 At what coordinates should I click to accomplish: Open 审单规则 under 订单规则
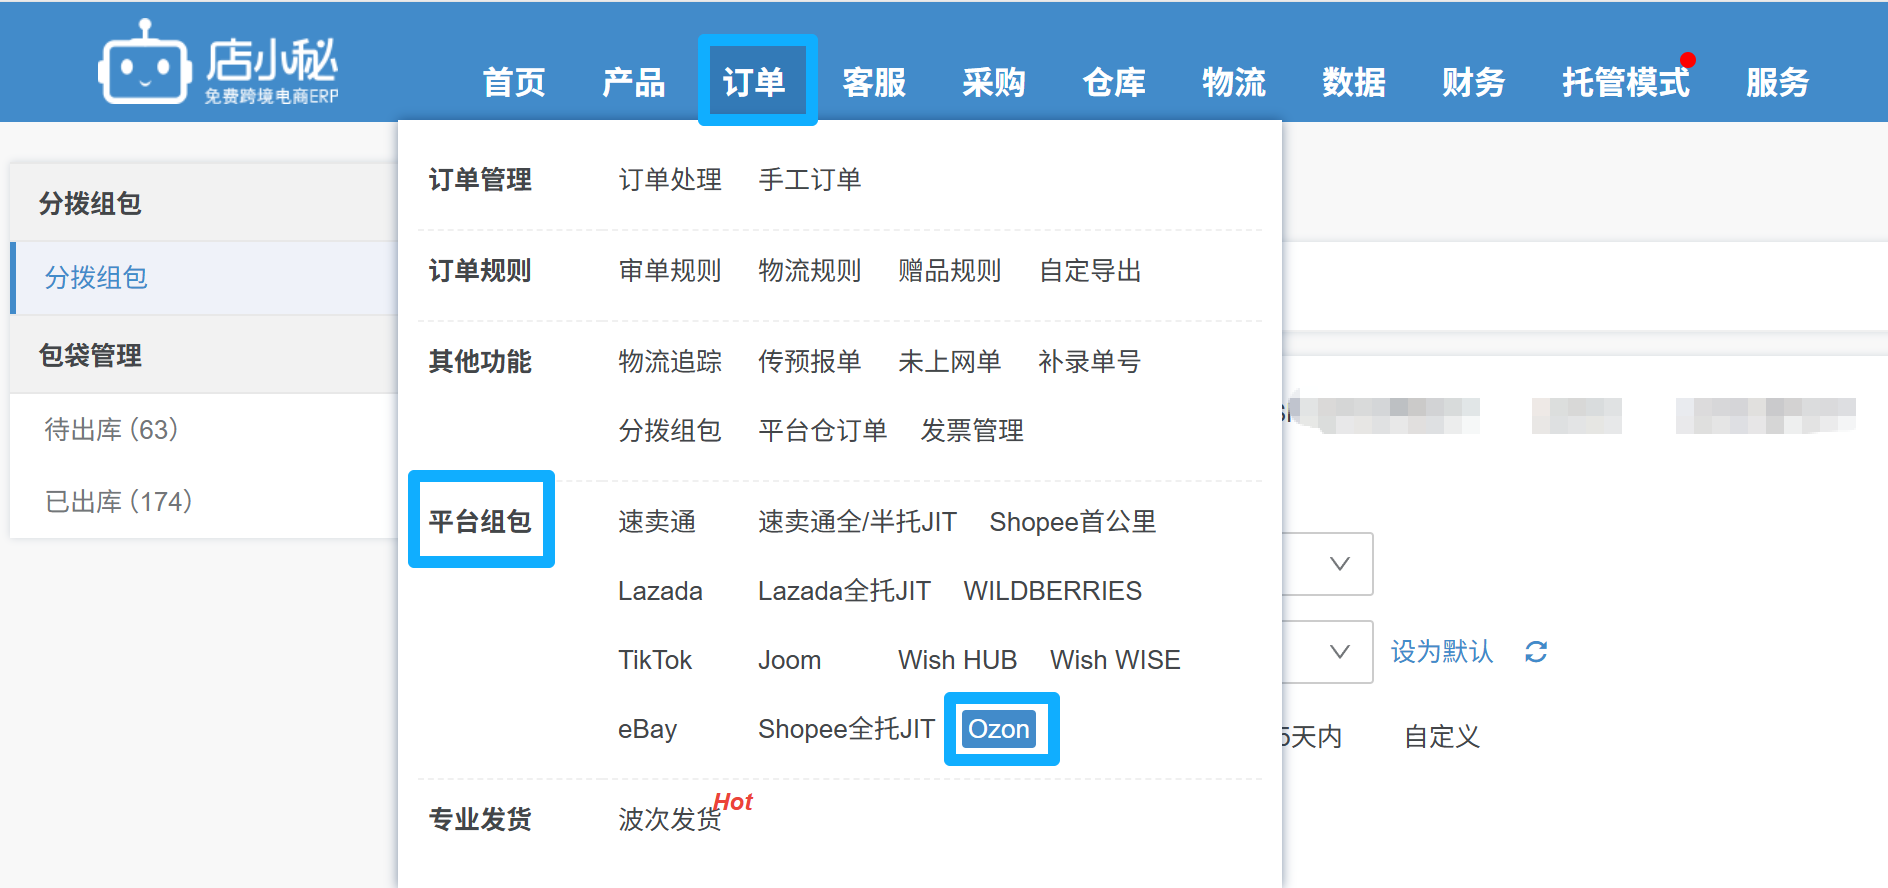point(670,270)
